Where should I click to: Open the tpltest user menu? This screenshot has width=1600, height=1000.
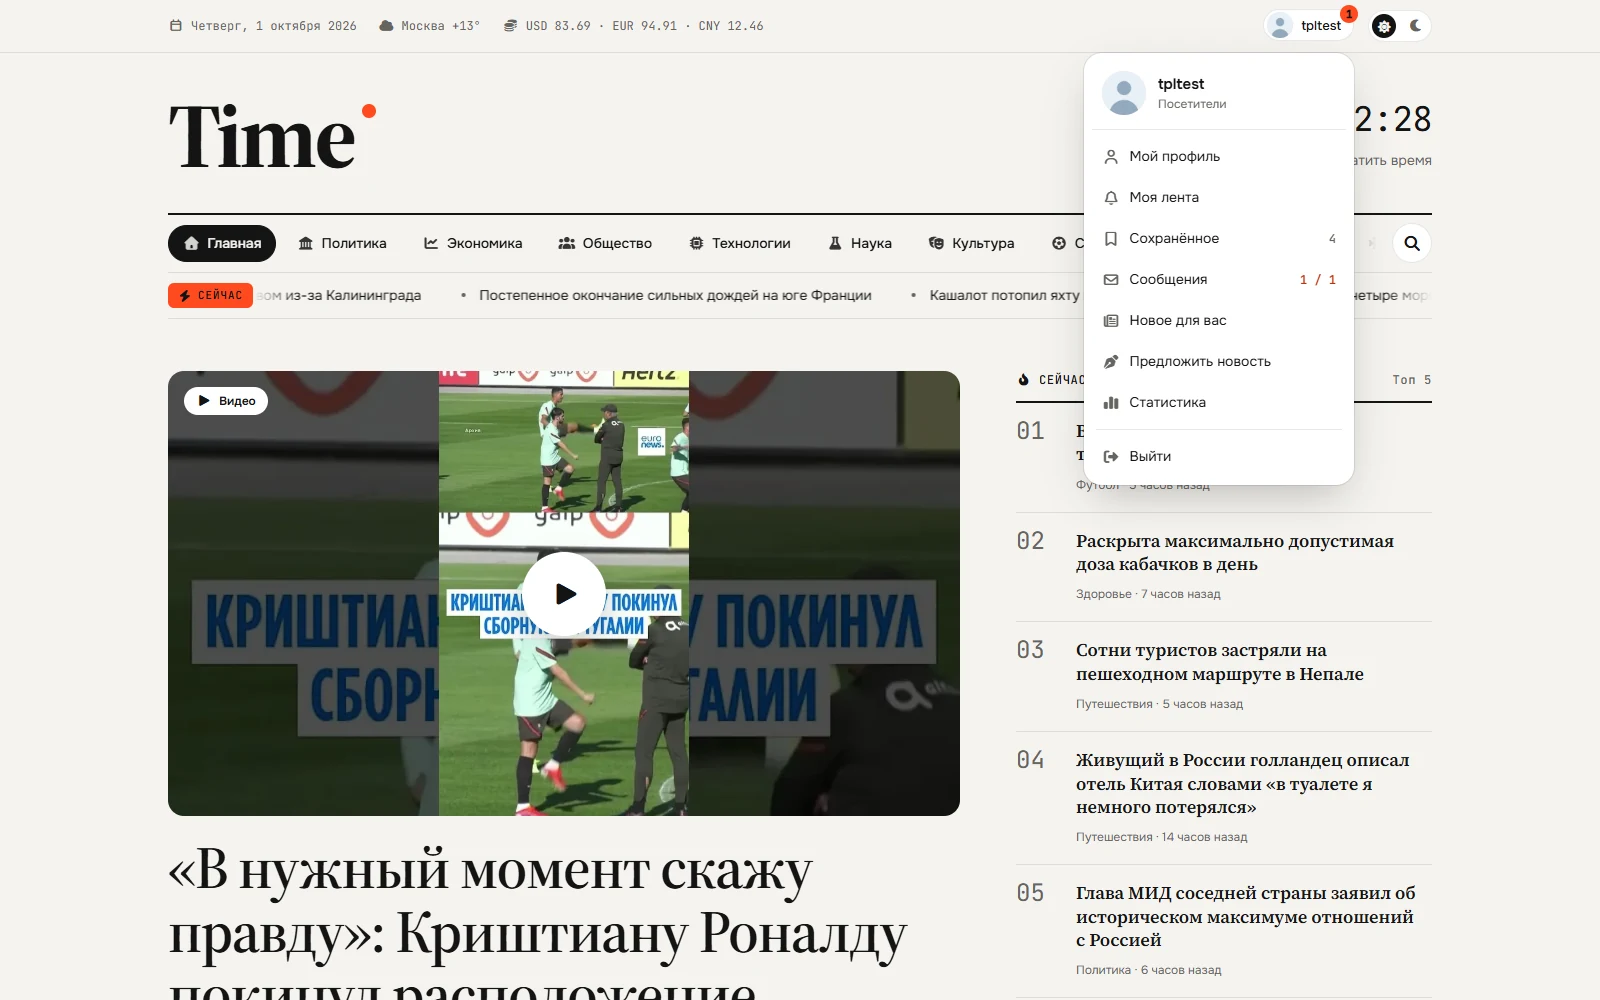pyautogui.click(x=1308, y=26)
